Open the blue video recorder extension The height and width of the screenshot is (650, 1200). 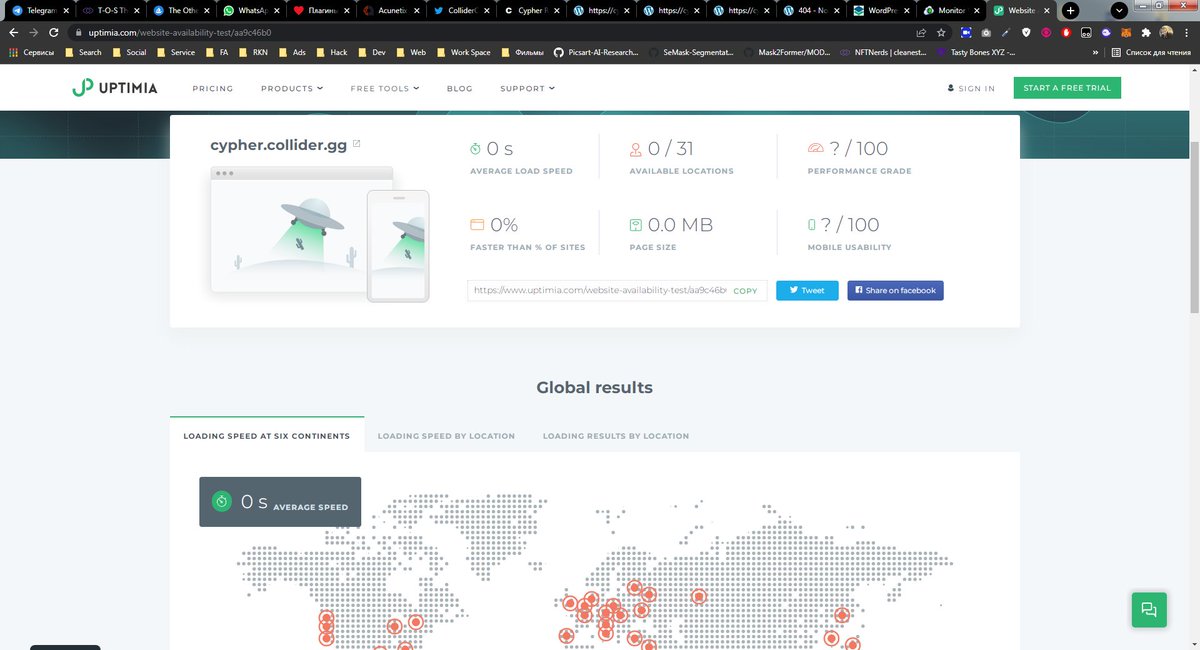966,32
